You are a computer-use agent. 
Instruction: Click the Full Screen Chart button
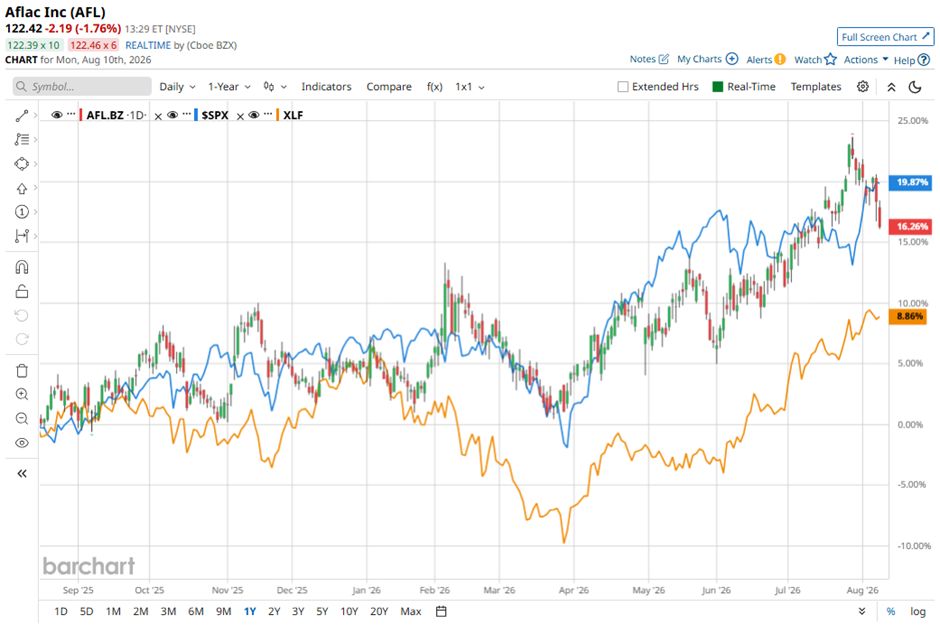885,37
